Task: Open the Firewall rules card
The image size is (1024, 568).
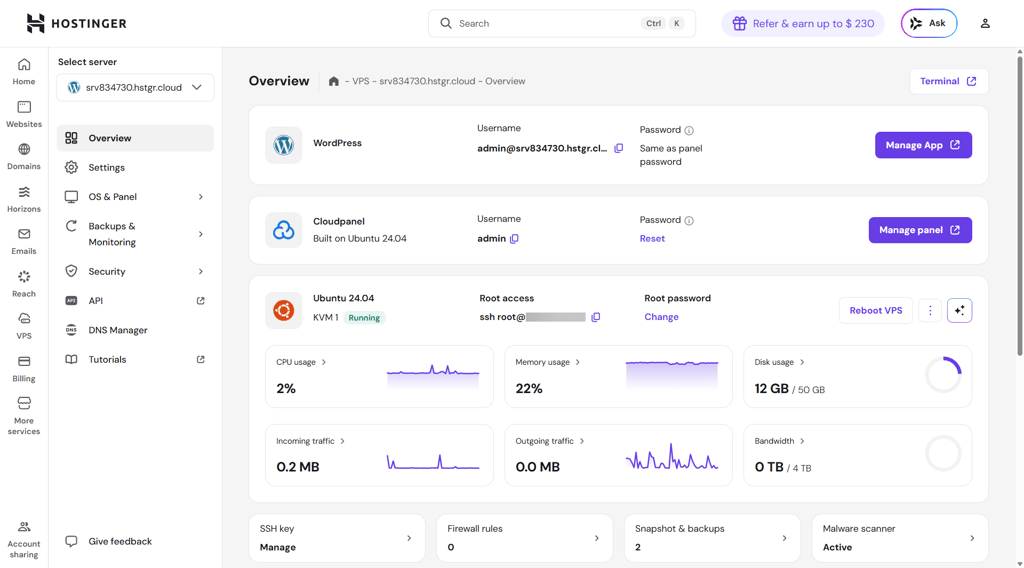Action: coord(524,538)
